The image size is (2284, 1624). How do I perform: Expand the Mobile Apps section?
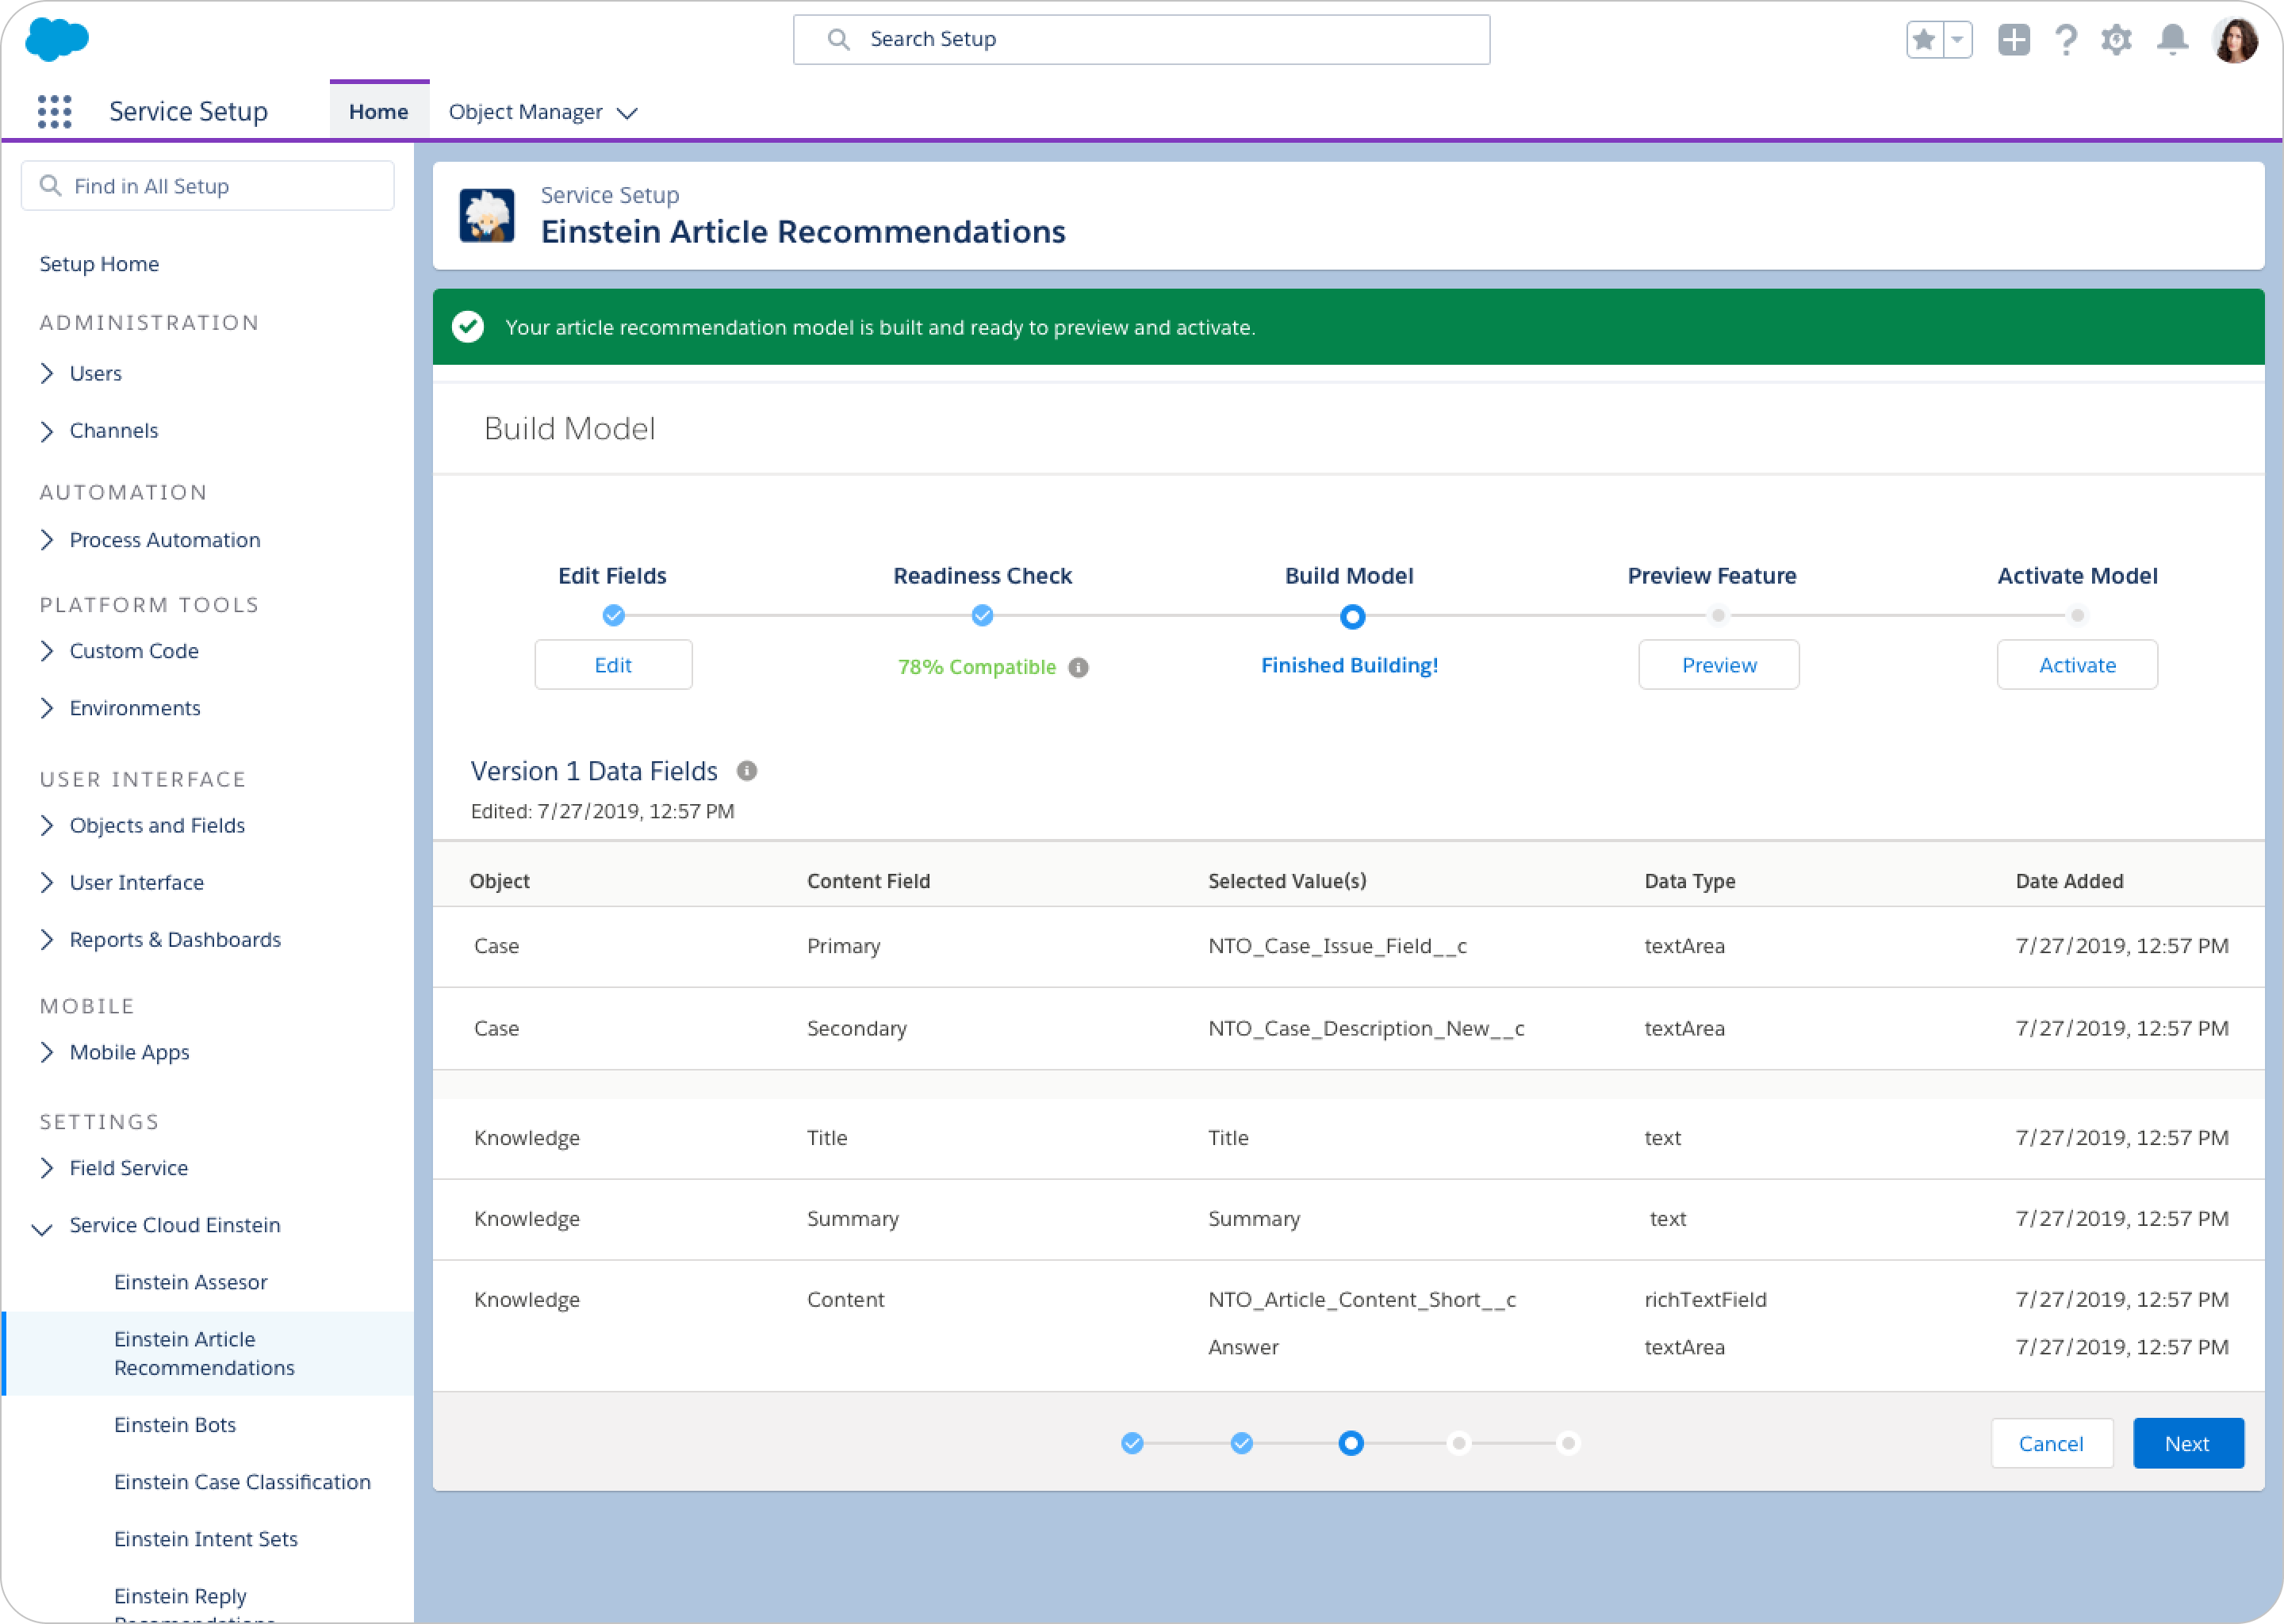47,1052
